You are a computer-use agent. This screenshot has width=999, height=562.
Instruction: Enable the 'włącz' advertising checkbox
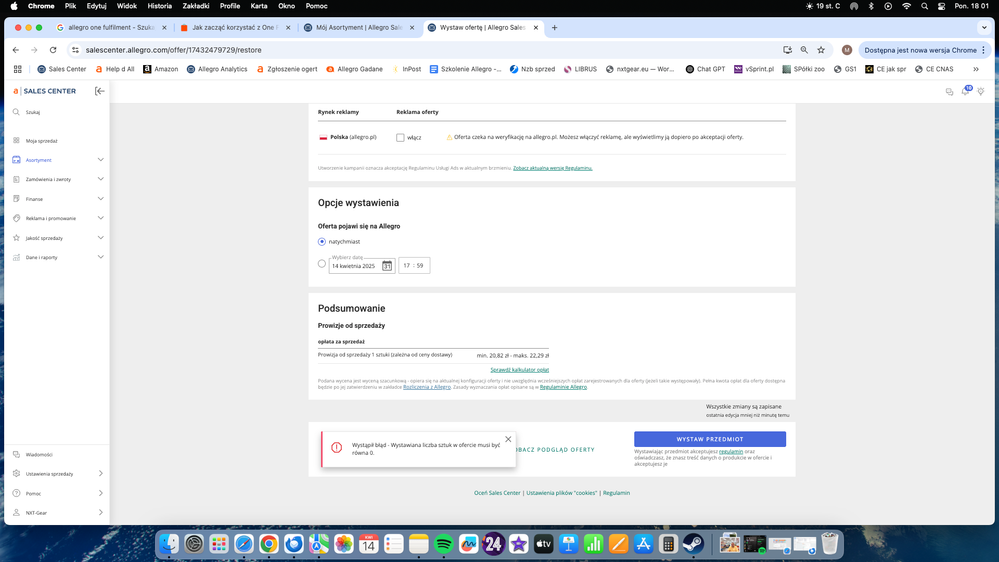tap(400, 138)
